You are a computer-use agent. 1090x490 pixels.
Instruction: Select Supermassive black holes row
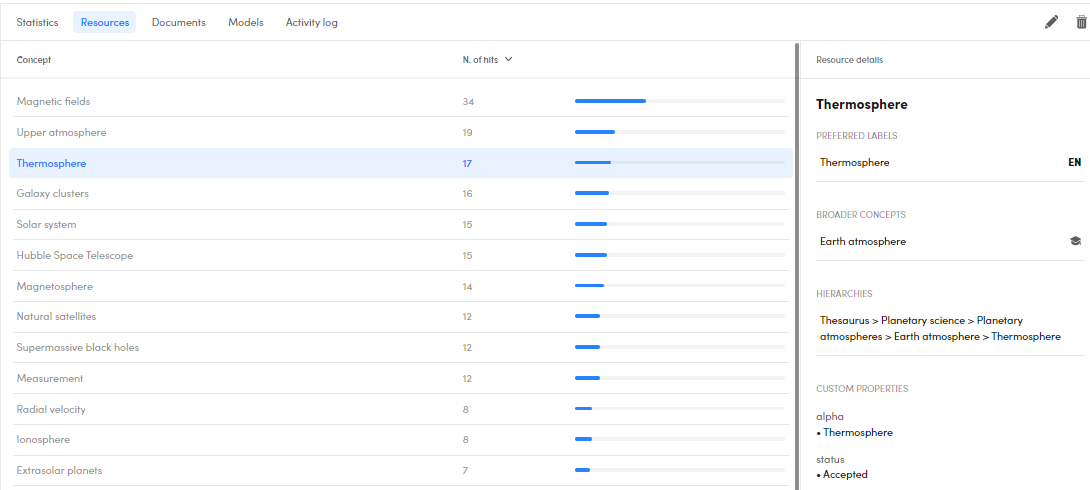(78, 348)
